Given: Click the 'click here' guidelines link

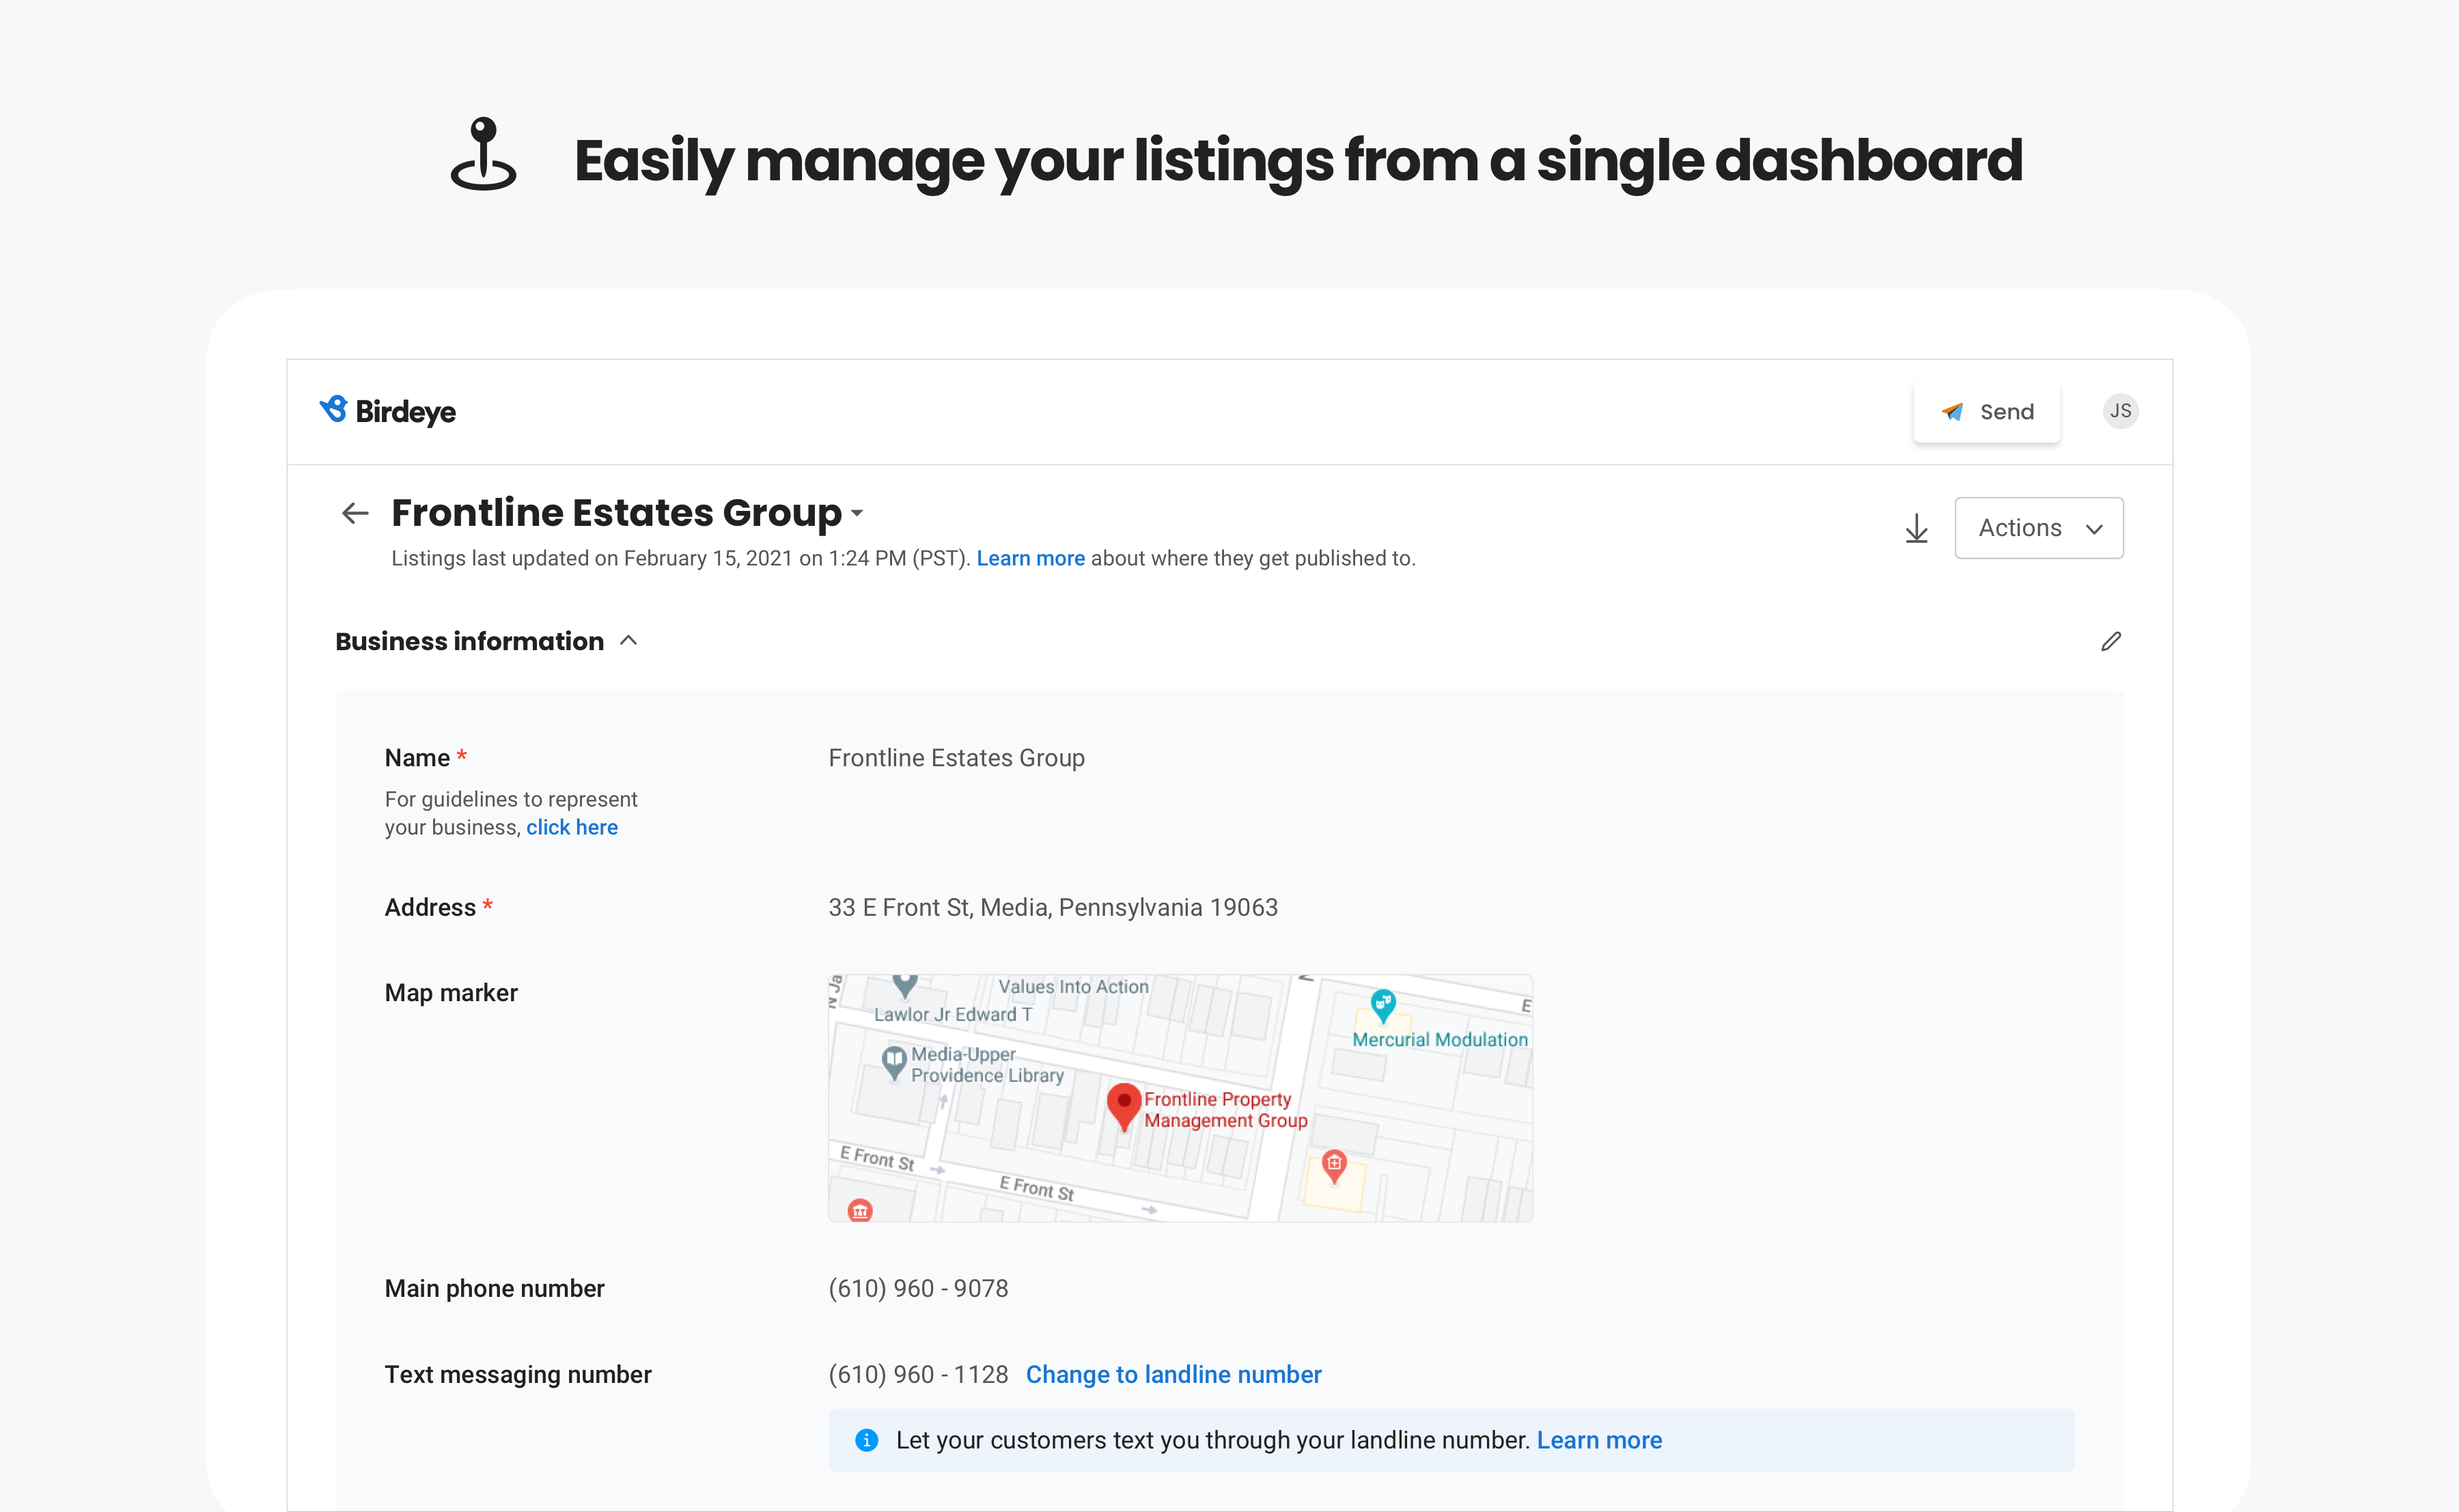Looking at the screenshot, I should [x=571, y=827].
